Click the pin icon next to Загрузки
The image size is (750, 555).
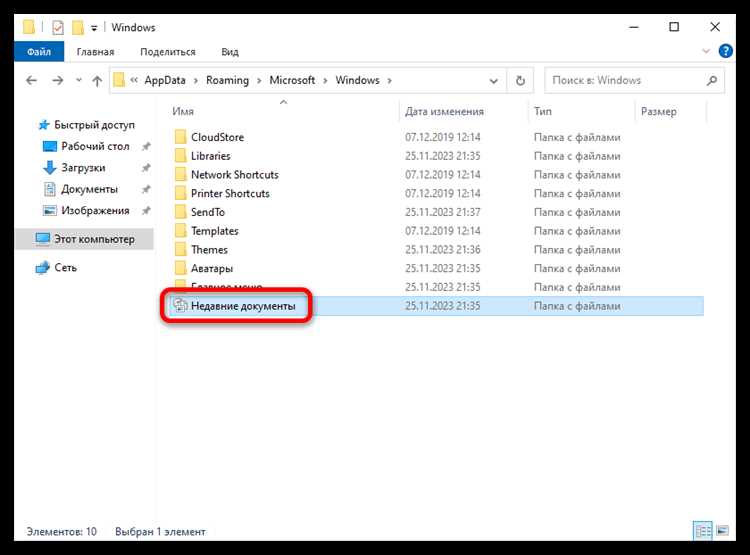[146, 168]
